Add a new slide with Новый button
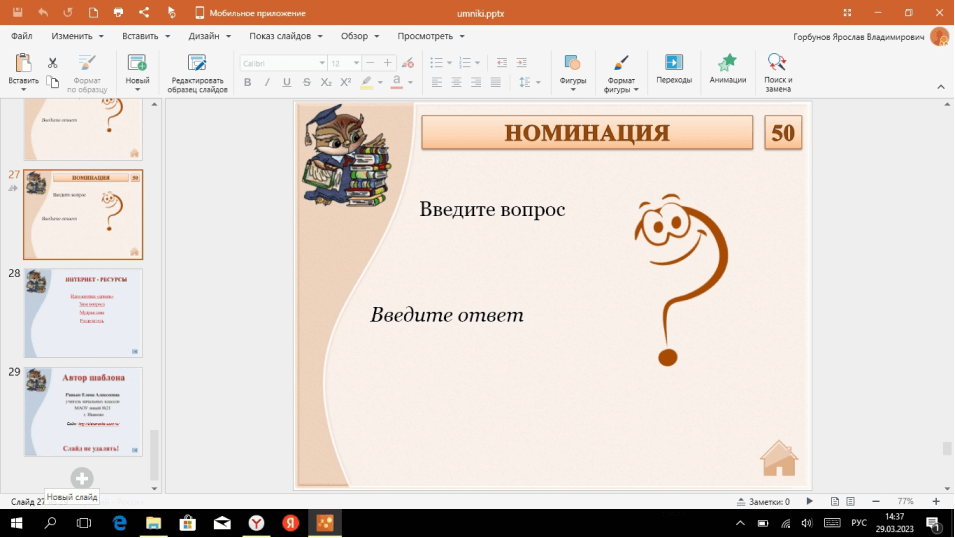 137,68
